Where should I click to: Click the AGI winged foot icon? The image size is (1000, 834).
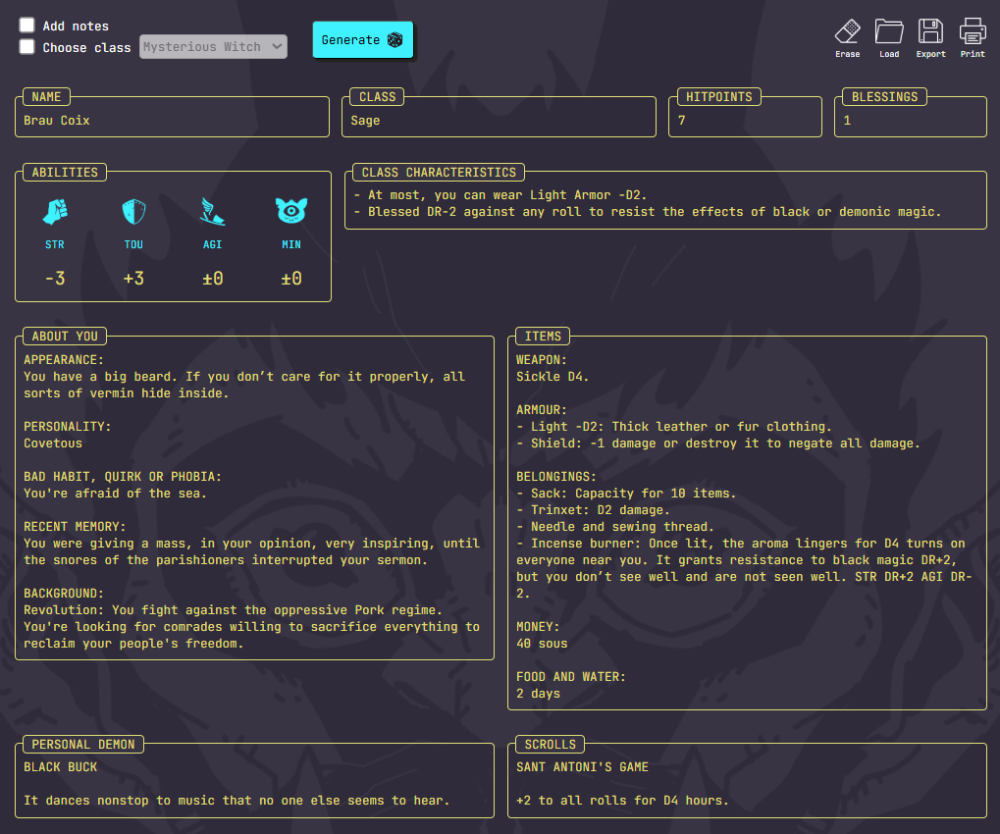click(x=213, y=211)
